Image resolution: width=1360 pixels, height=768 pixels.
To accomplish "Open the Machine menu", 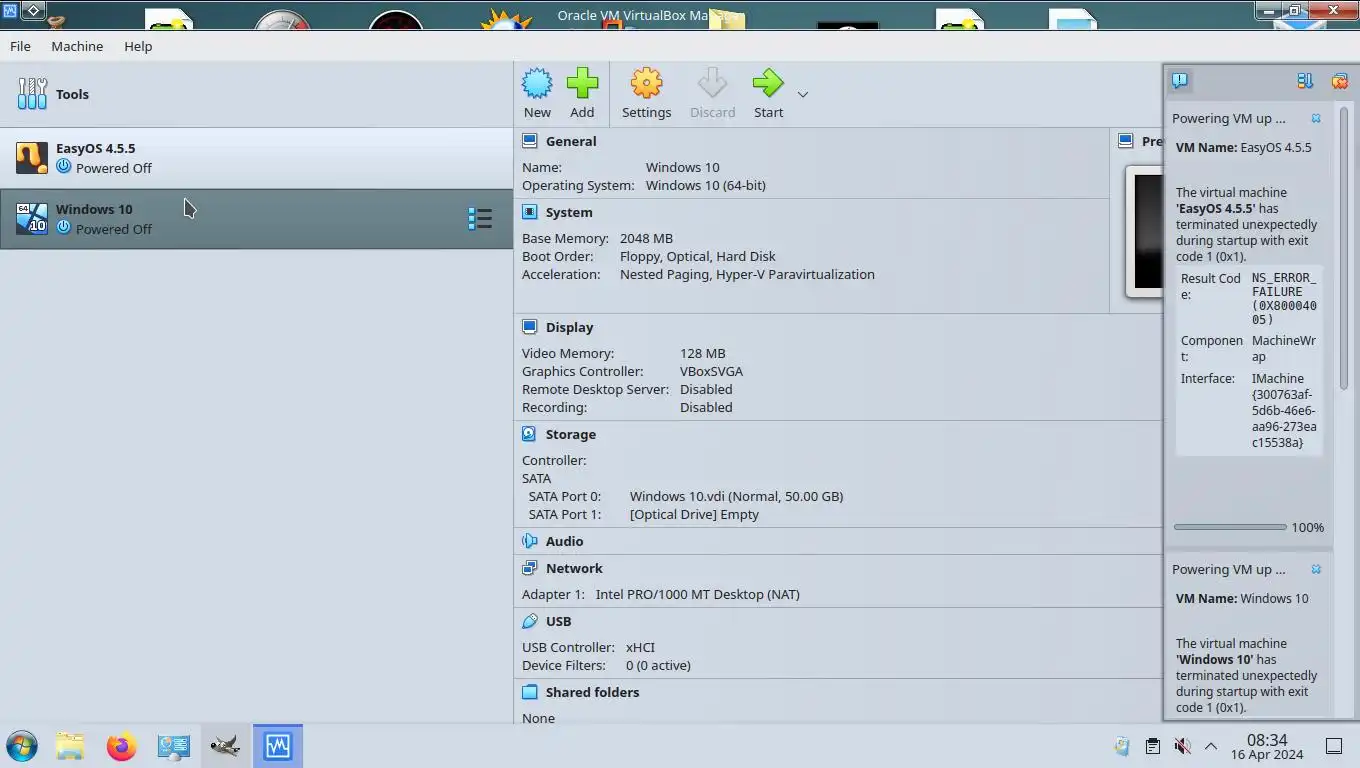I will [77, 46].
